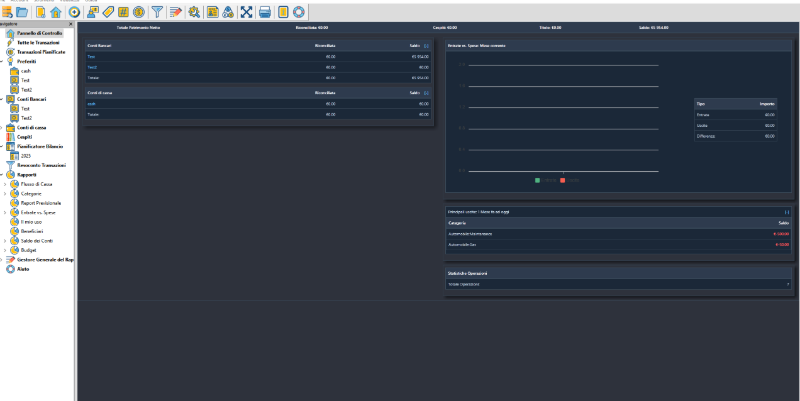The image size is (800, 401).
Task: Click the Print toolbar icon
Action: [x=265, y=12]
